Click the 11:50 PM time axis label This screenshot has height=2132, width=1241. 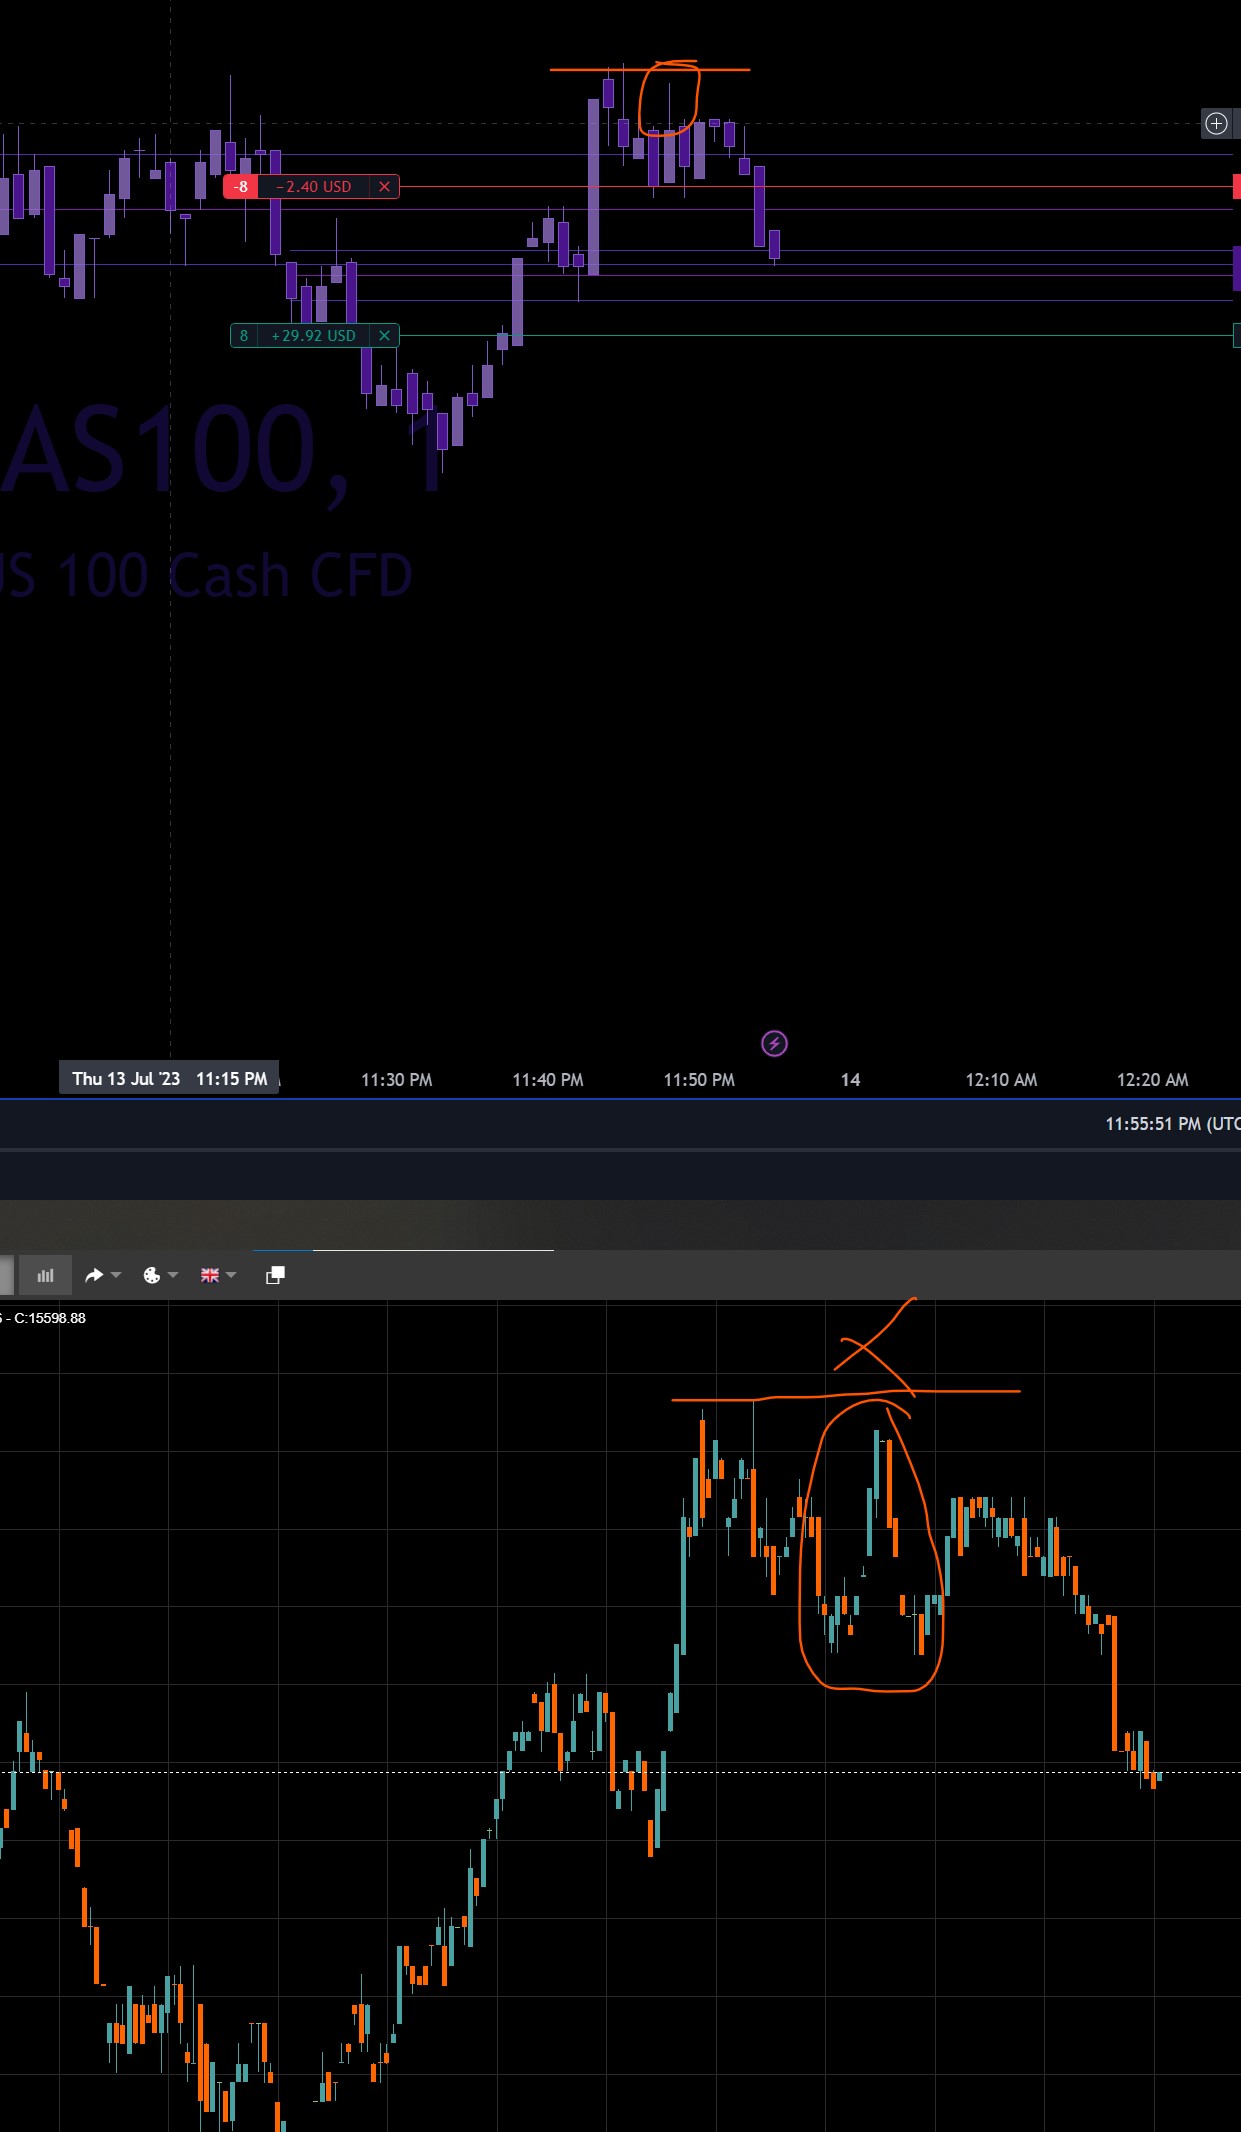point(699,1080)
